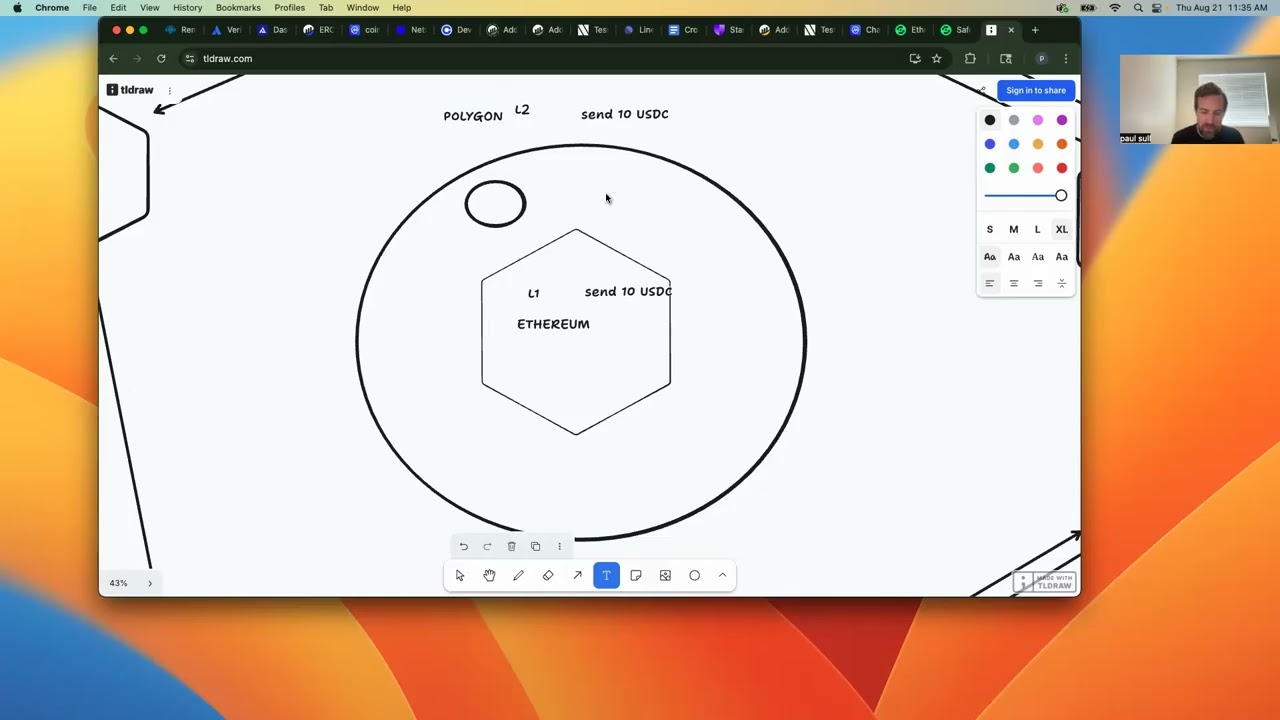This screenshot has height=720, width=1280.
Task: Click the browser Back arrow
Action: pyautogui.click(x=113, y=59)
